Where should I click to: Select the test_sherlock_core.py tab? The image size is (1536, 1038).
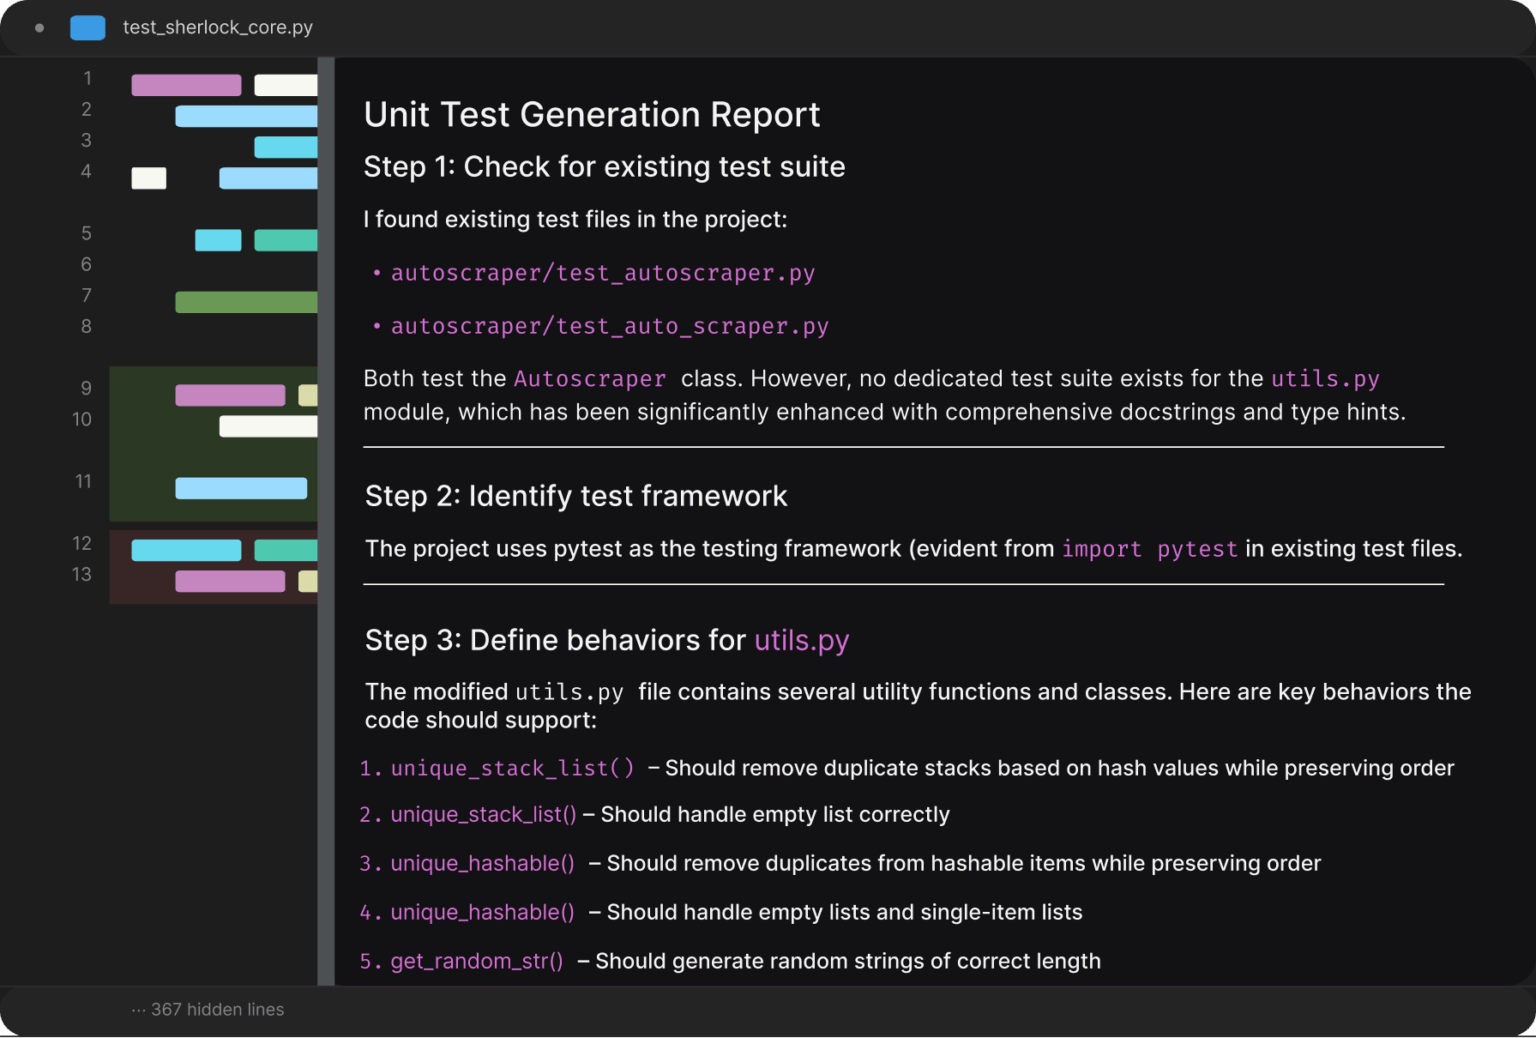coord(217,27)
